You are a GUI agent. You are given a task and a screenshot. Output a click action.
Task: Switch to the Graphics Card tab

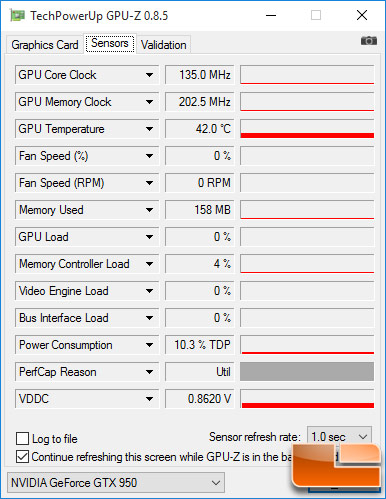point(45,45)
